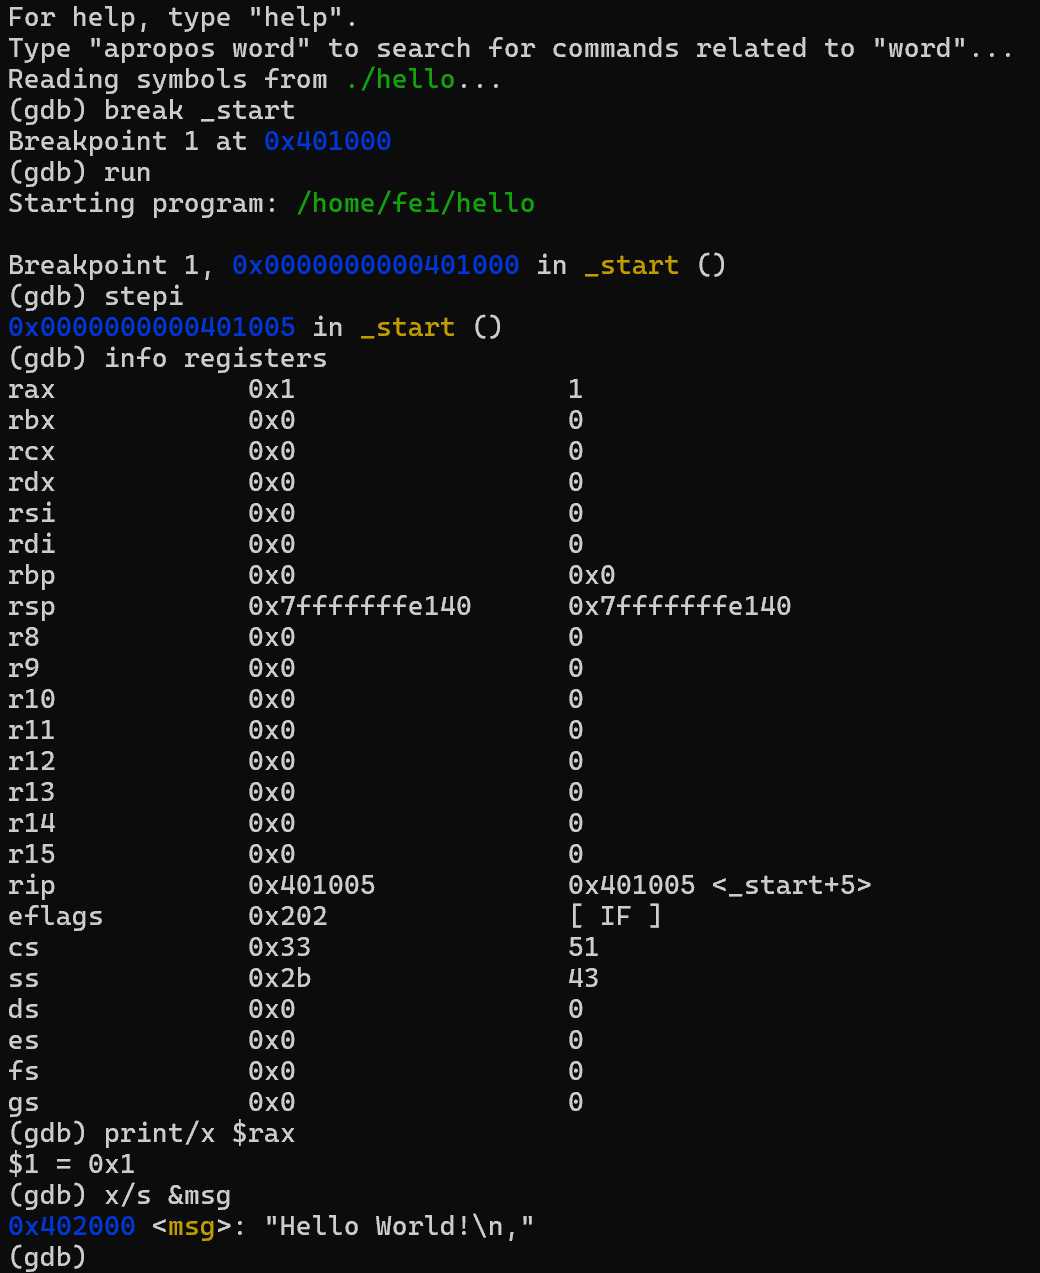The width and height of the screenshot is (1040, 1273).
Task: Click the "break _start" command text
Action: pos(199,110)
